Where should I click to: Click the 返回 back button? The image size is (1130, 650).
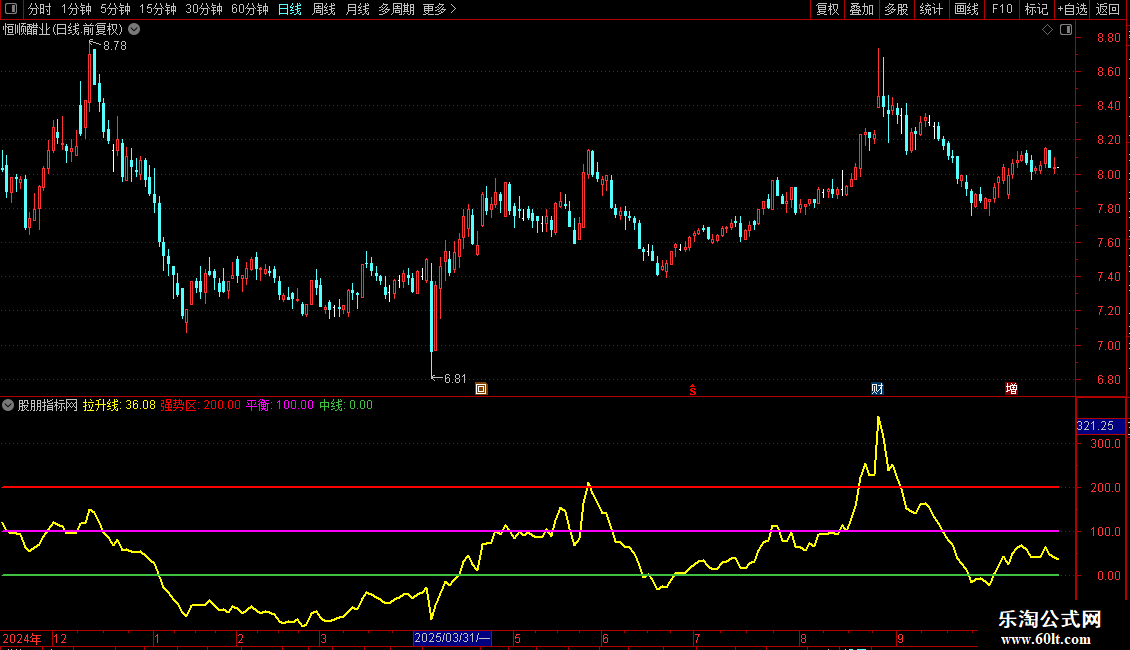[x=1108, y=9]
